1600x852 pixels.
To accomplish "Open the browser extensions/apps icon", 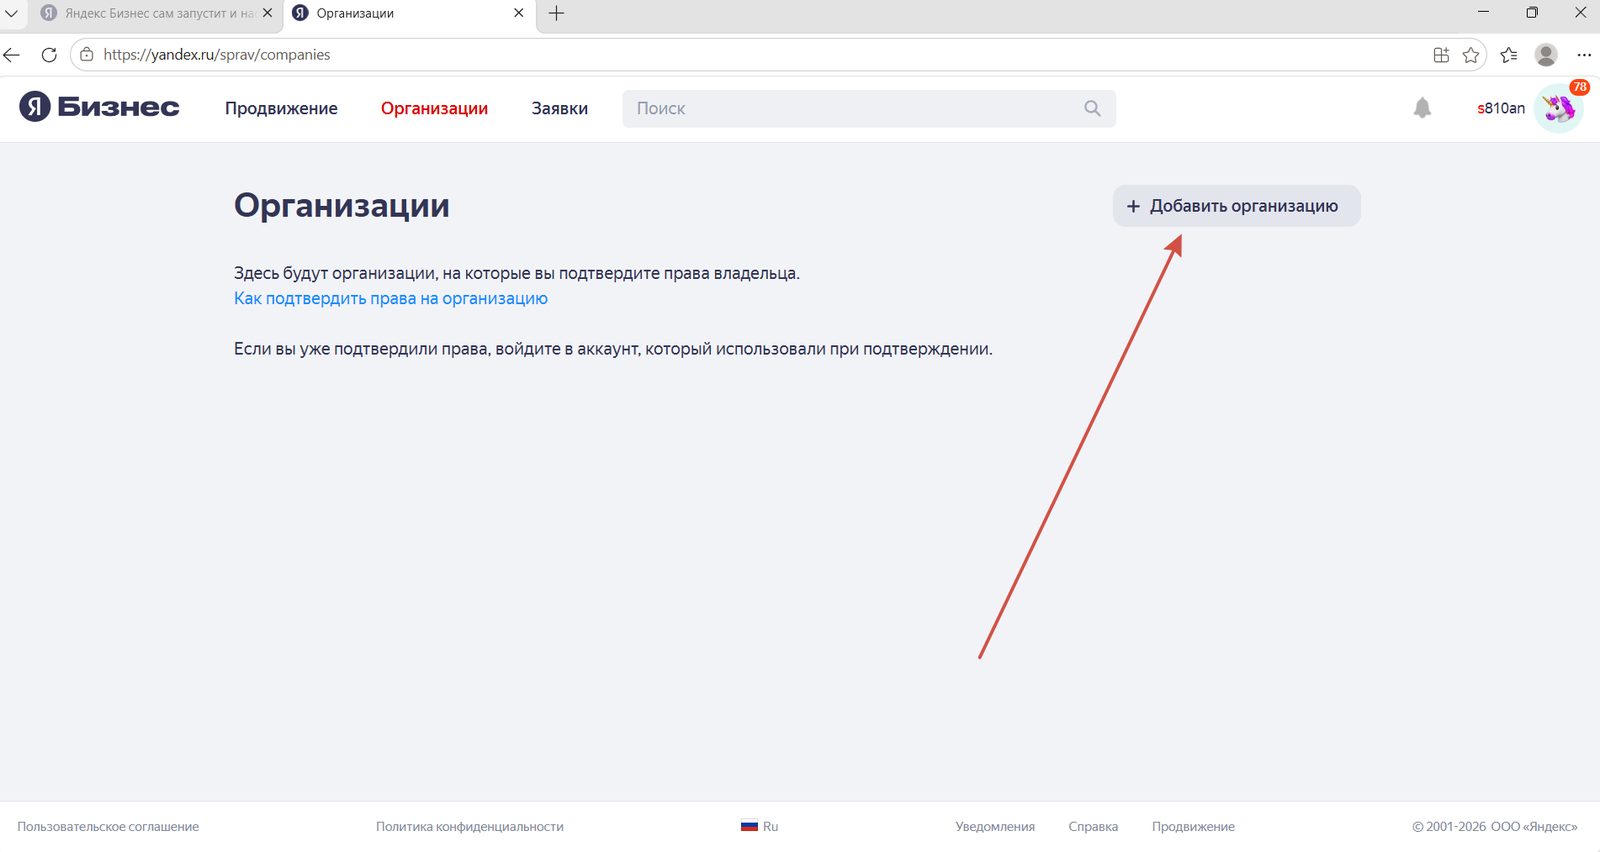I will point(1441,55).
